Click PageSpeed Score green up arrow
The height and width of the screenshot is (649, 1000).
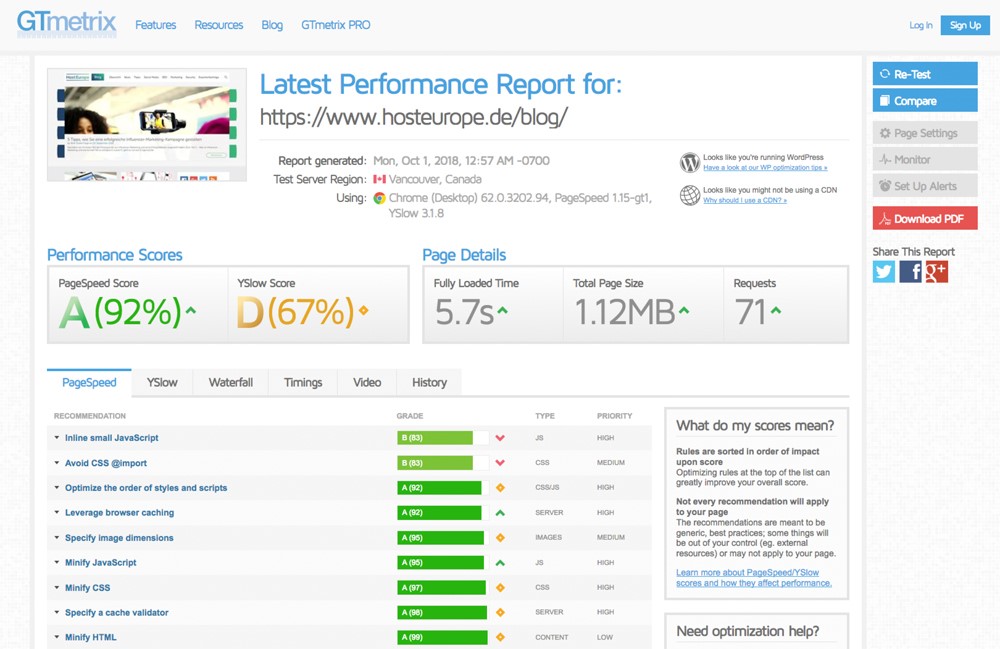click(191, 311)
